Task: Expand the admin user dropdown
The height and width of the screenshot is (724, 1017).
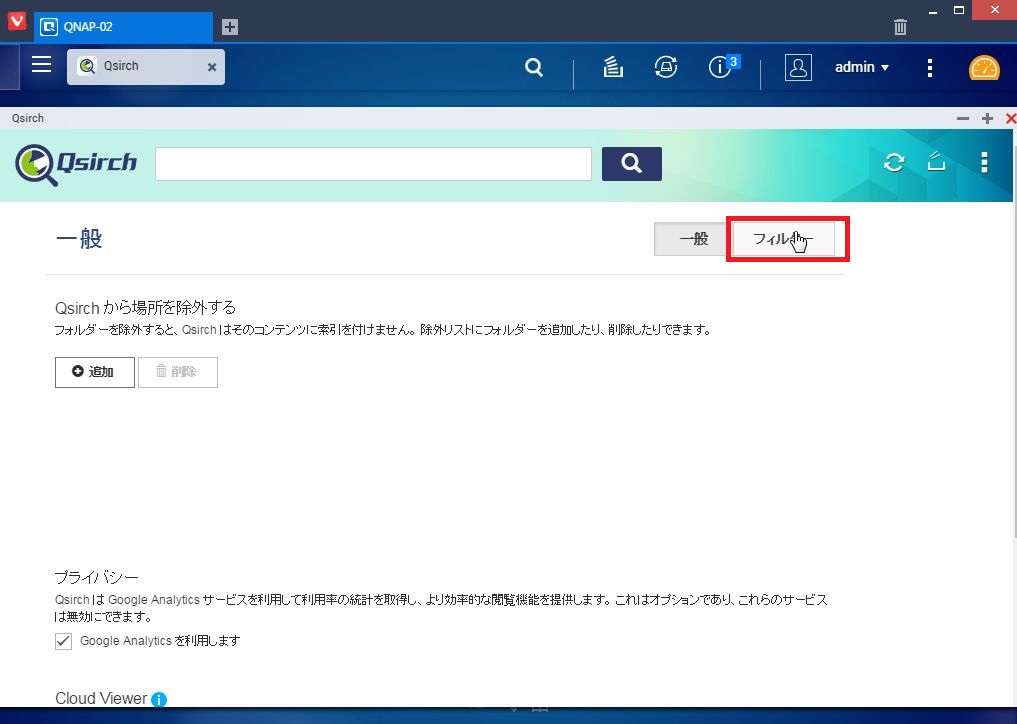Action: (x=861, y=67)
